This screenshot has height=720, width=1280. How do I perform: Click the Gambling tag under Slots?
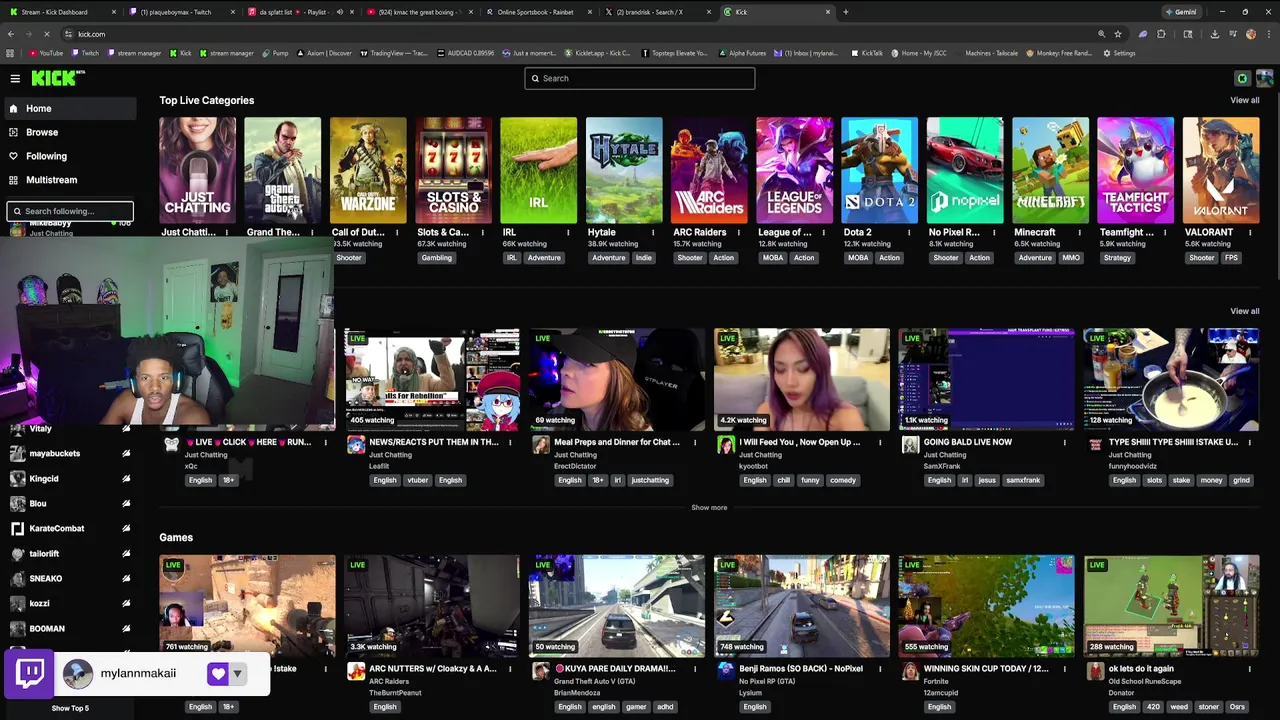coord(436,258)
